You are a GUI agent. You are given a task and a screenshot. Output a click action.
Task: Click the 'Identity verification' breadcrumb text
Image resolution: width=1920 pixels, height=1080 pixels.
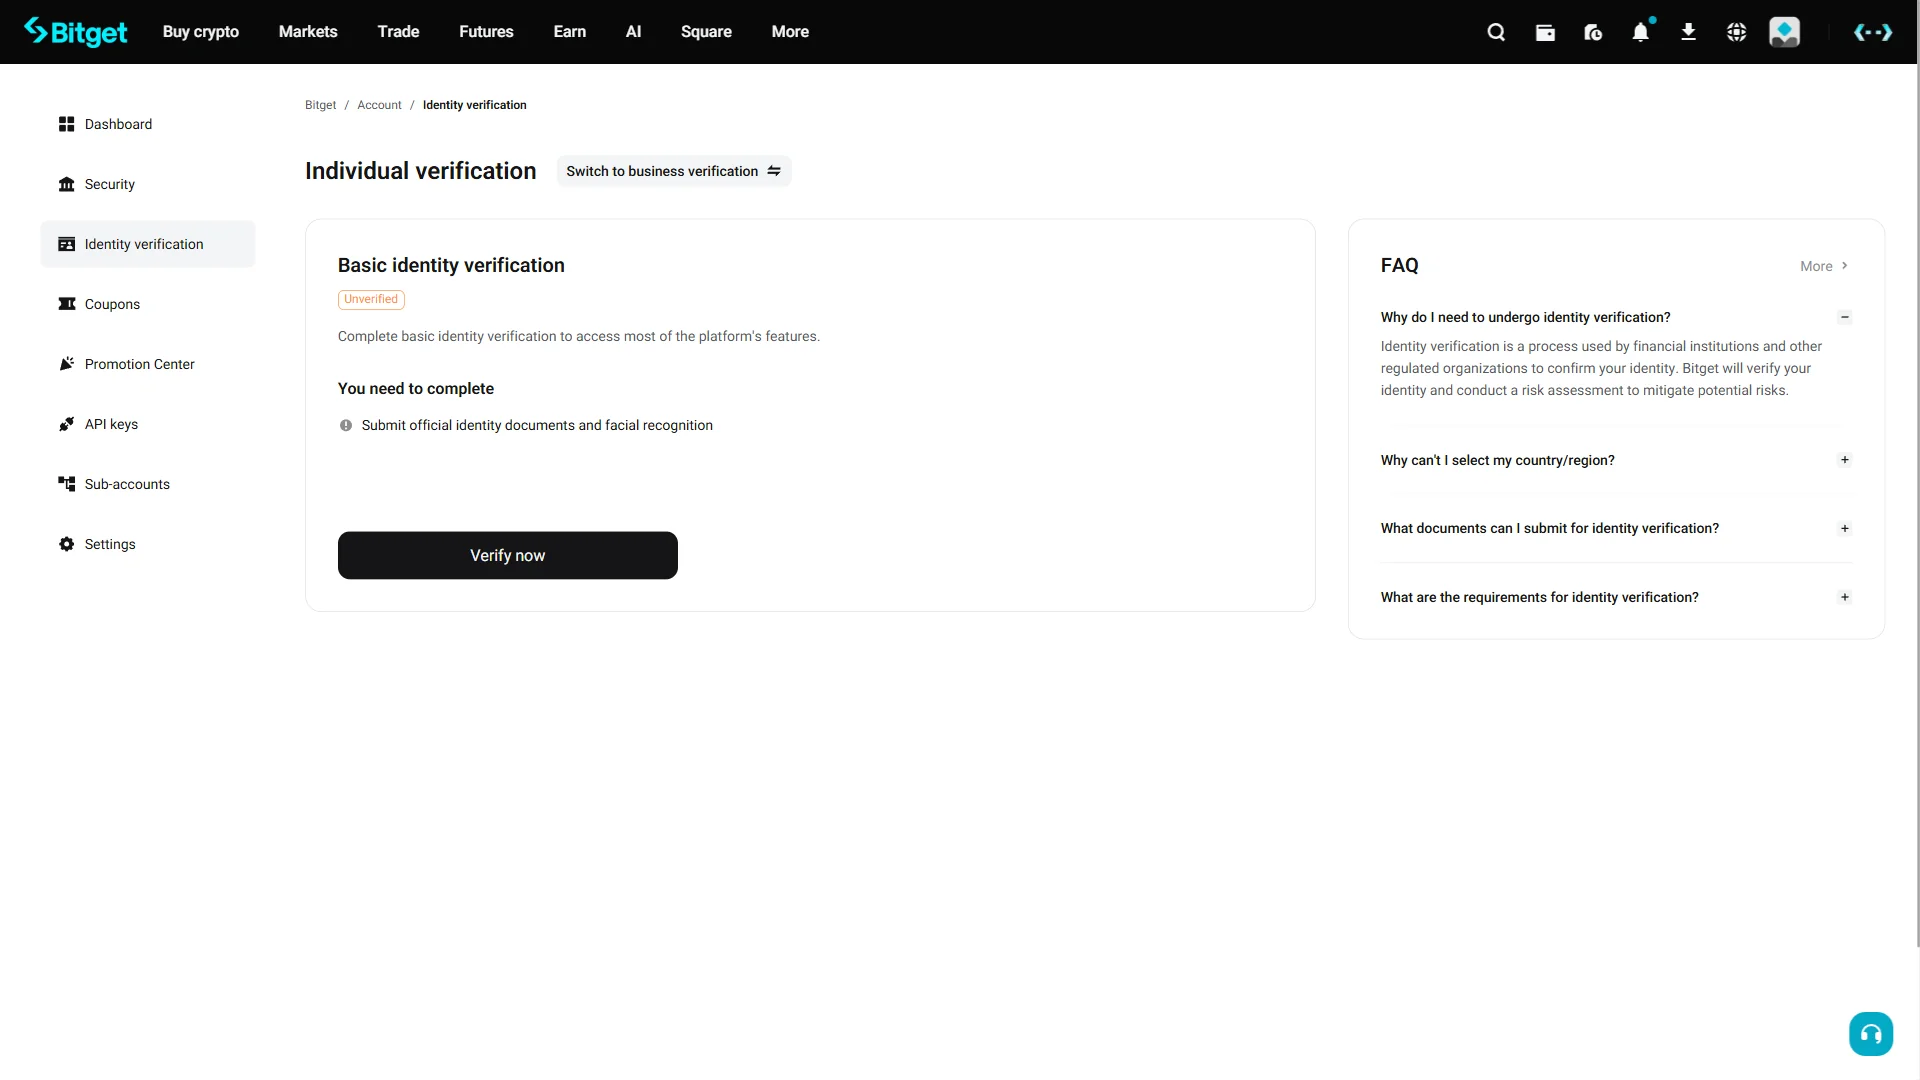474,105
